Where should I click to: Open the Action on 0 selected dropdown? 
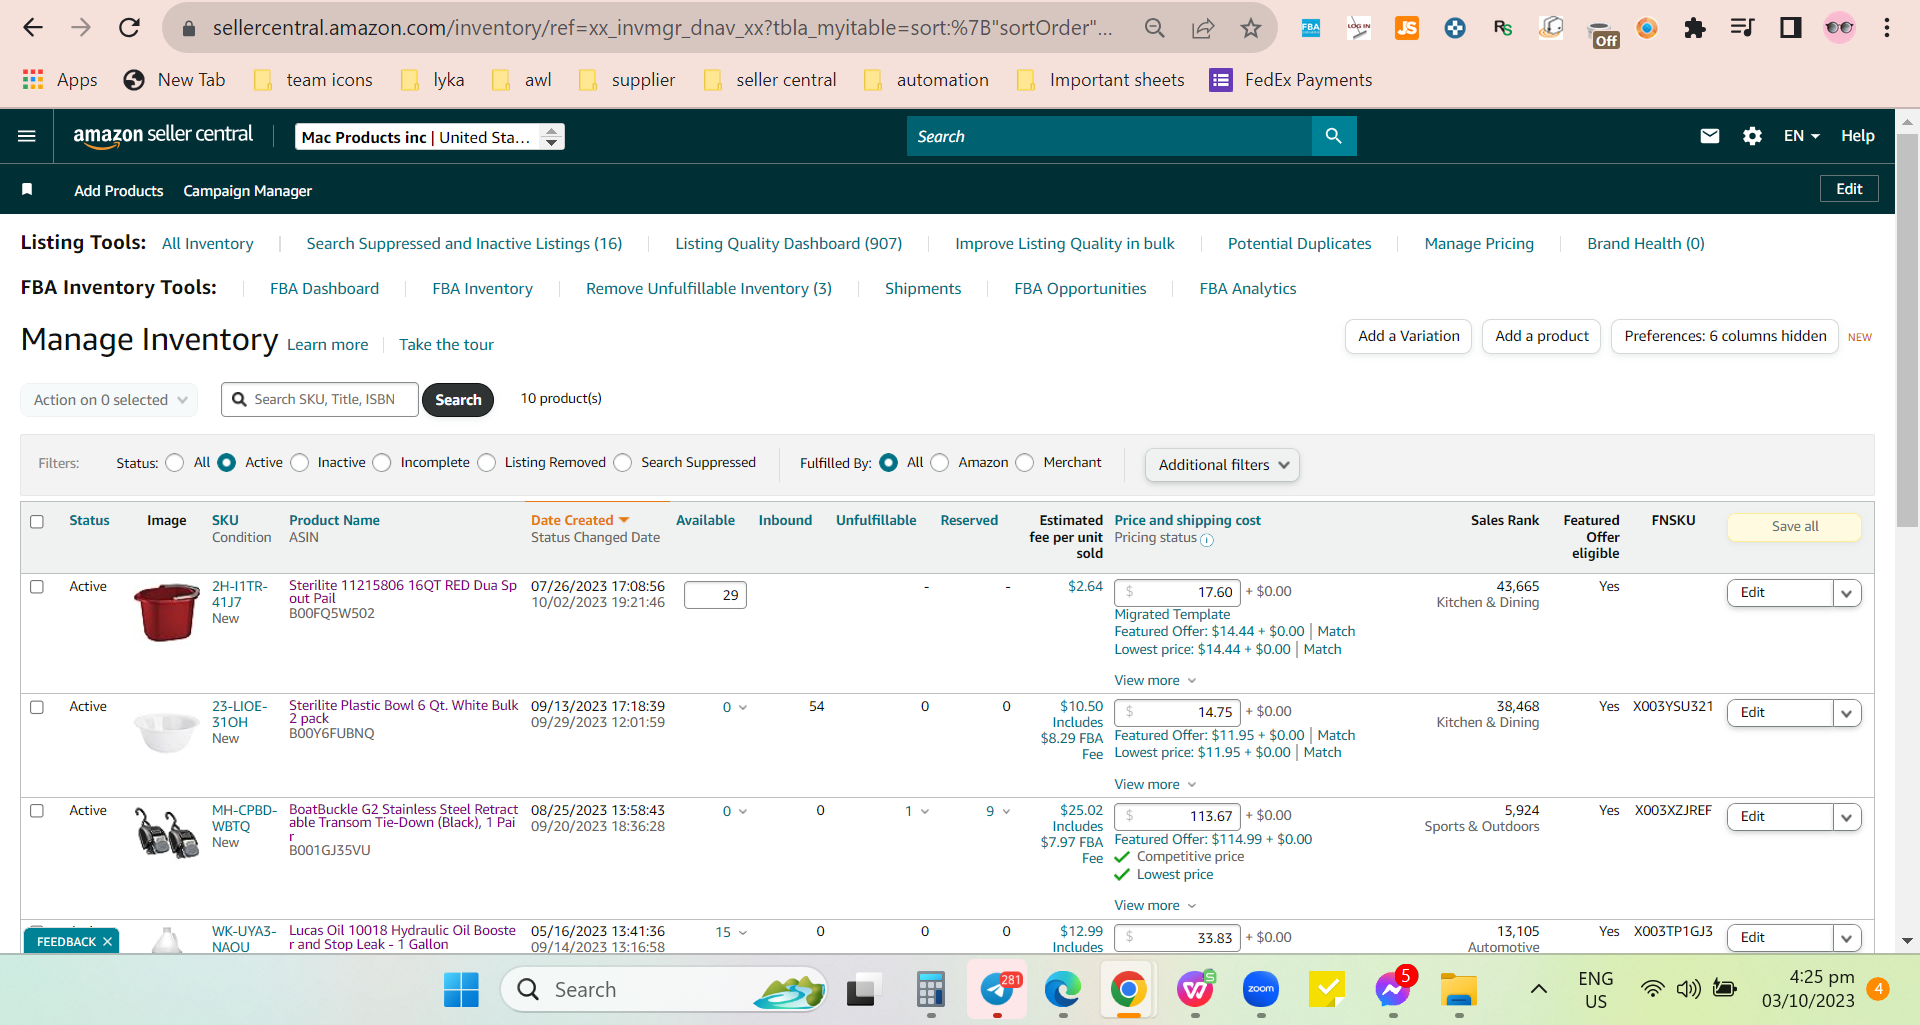109,400
